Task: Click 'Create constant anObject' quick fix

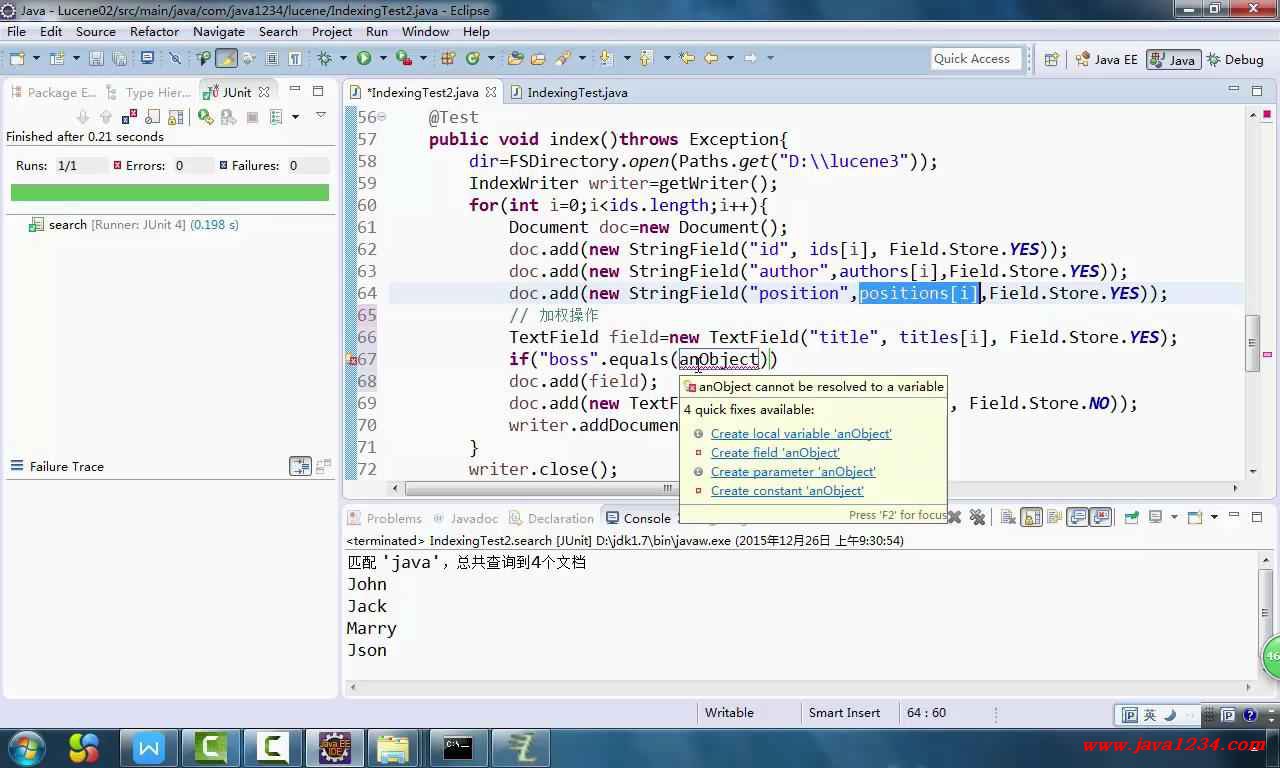Action: (787, 490)
